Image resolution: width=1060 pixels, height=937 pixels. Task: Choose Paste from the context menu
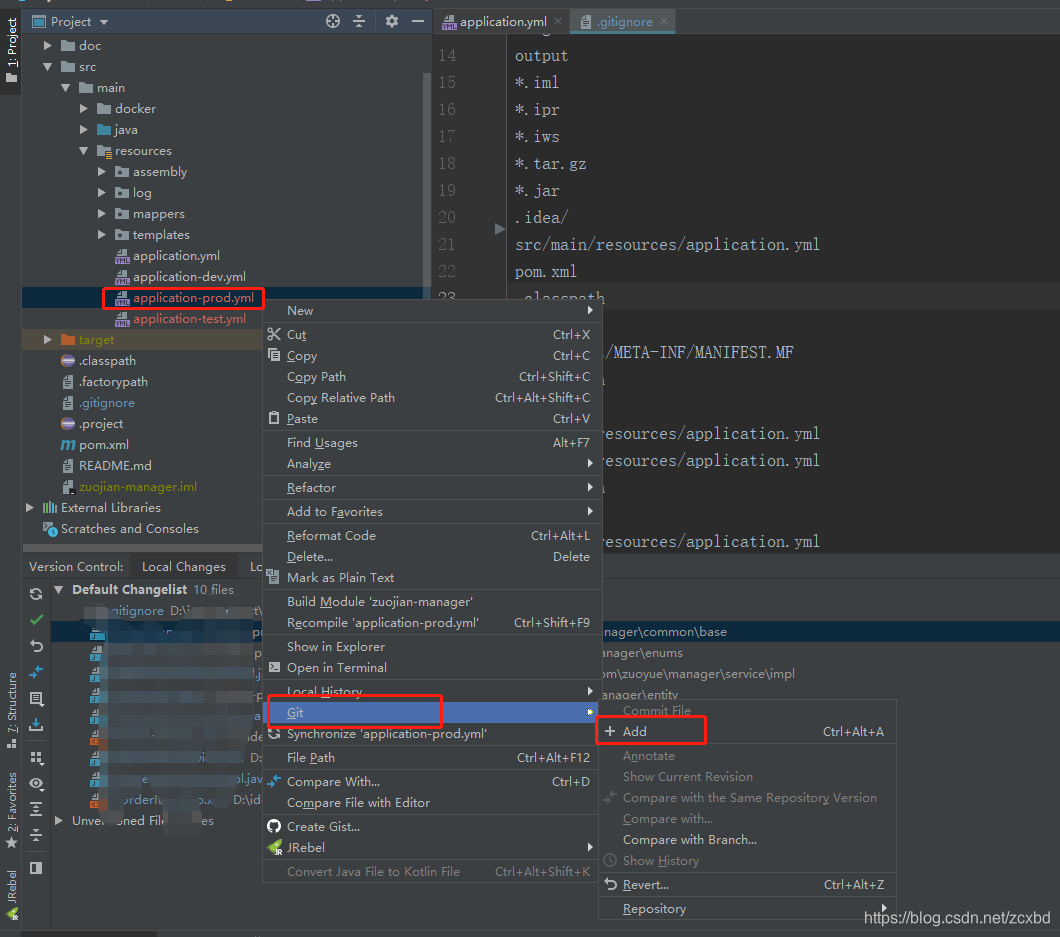431,418
